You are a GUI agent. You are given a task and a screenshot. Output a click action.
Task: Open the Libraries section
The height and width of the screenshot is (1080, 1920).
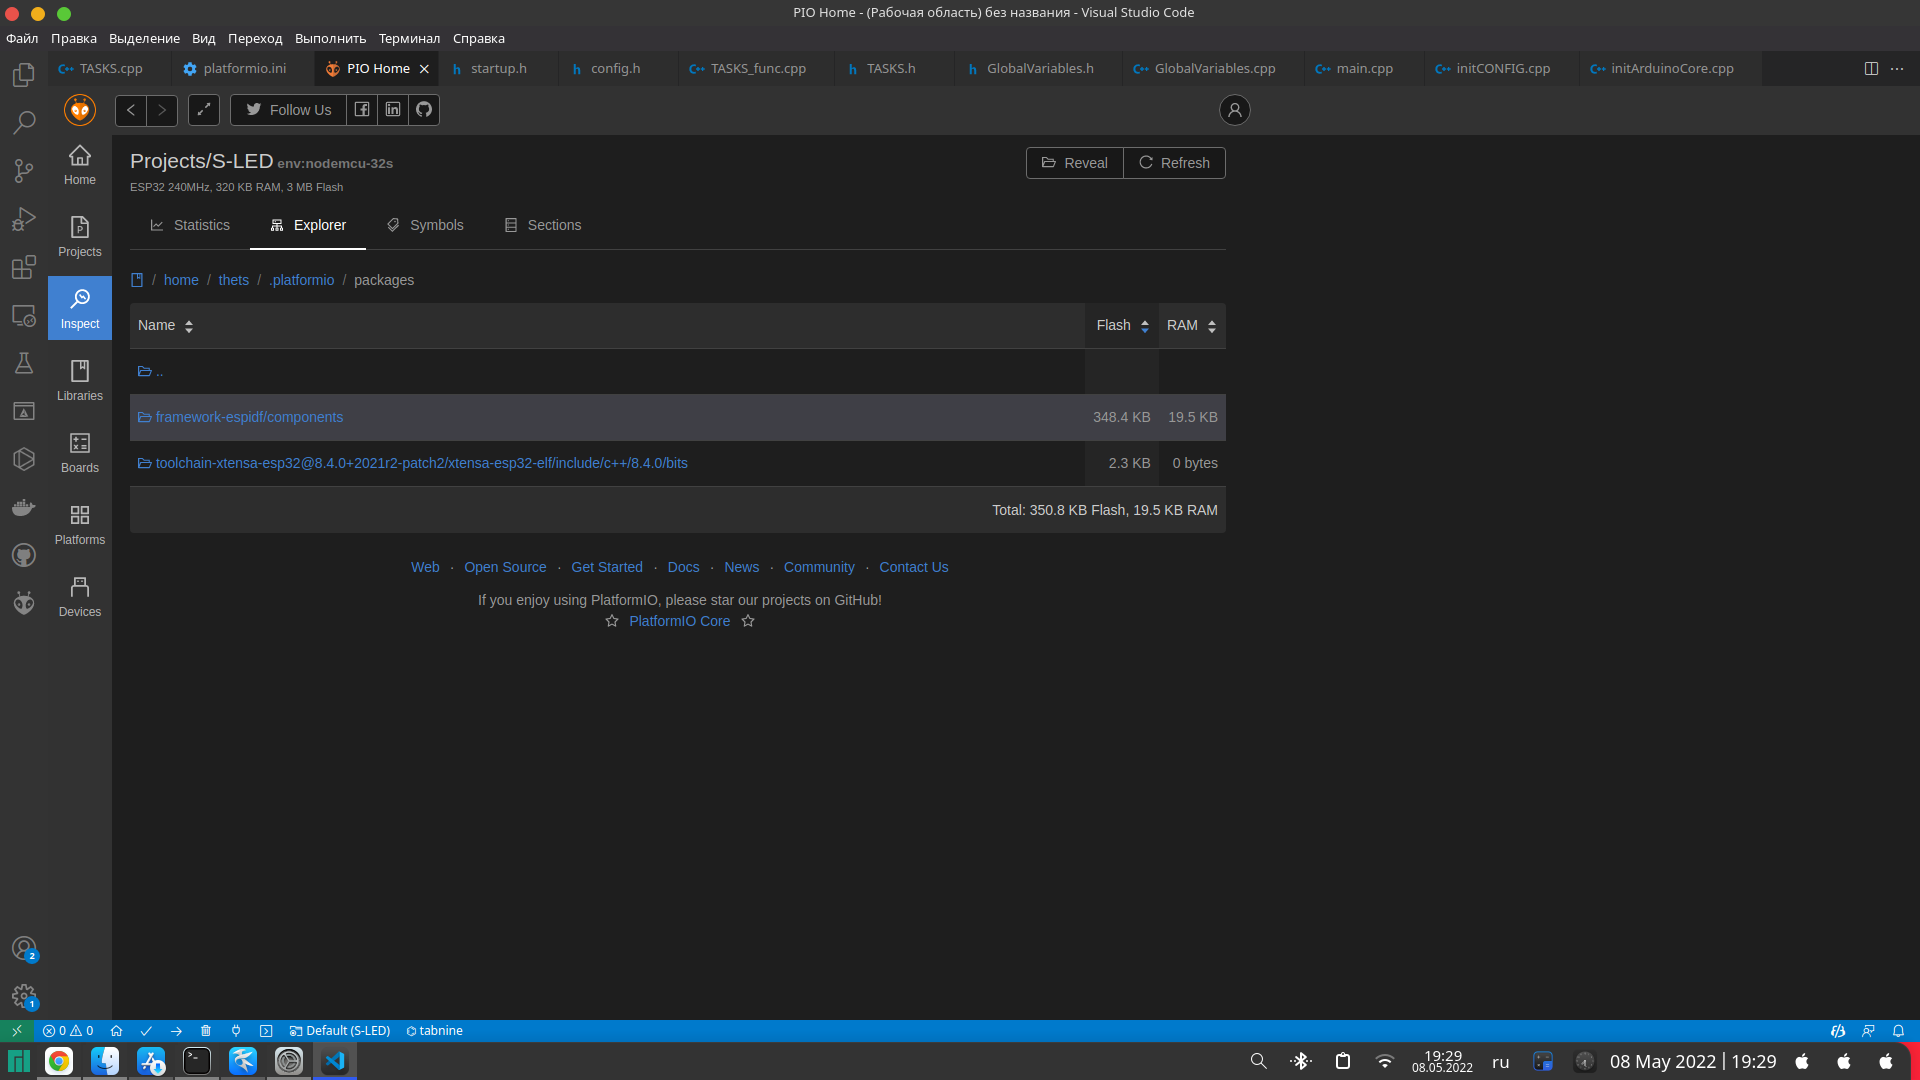80,381
